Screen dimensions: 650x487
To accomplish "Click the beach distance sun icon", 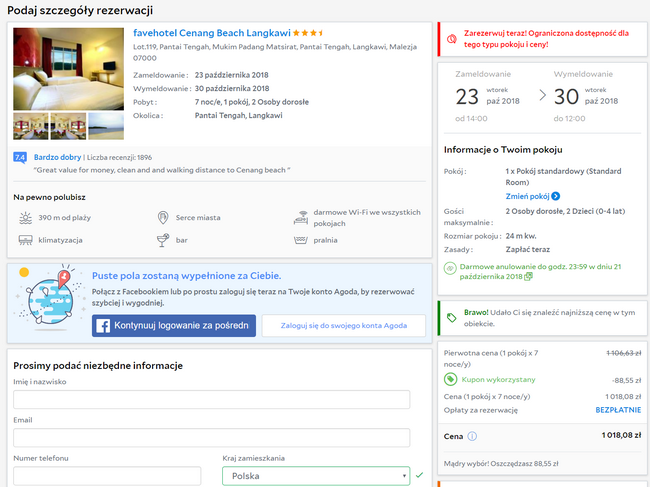I will tap(26, 218).
